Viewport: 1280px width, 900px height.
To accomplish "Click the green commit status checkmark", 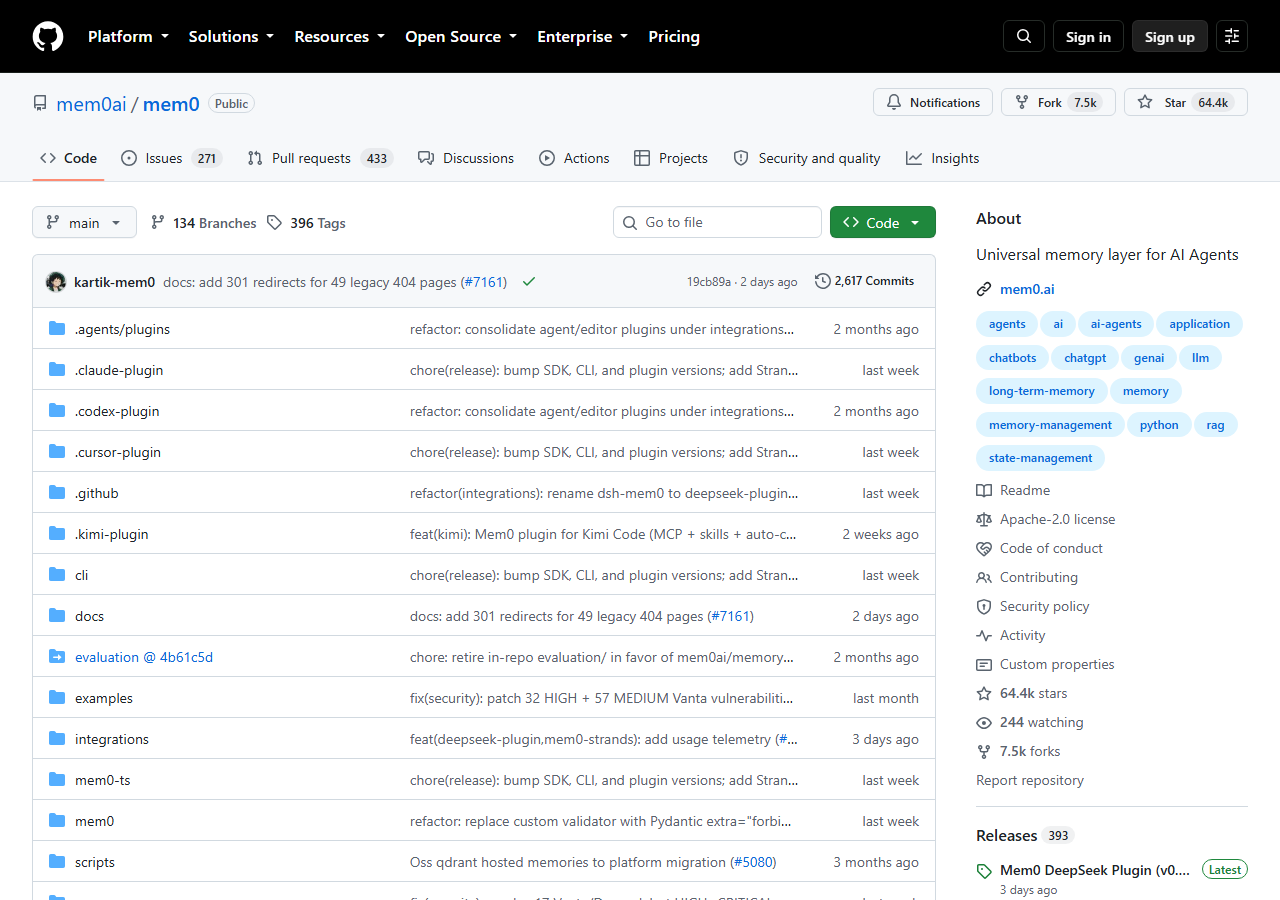I will click(x=529, y=282).
